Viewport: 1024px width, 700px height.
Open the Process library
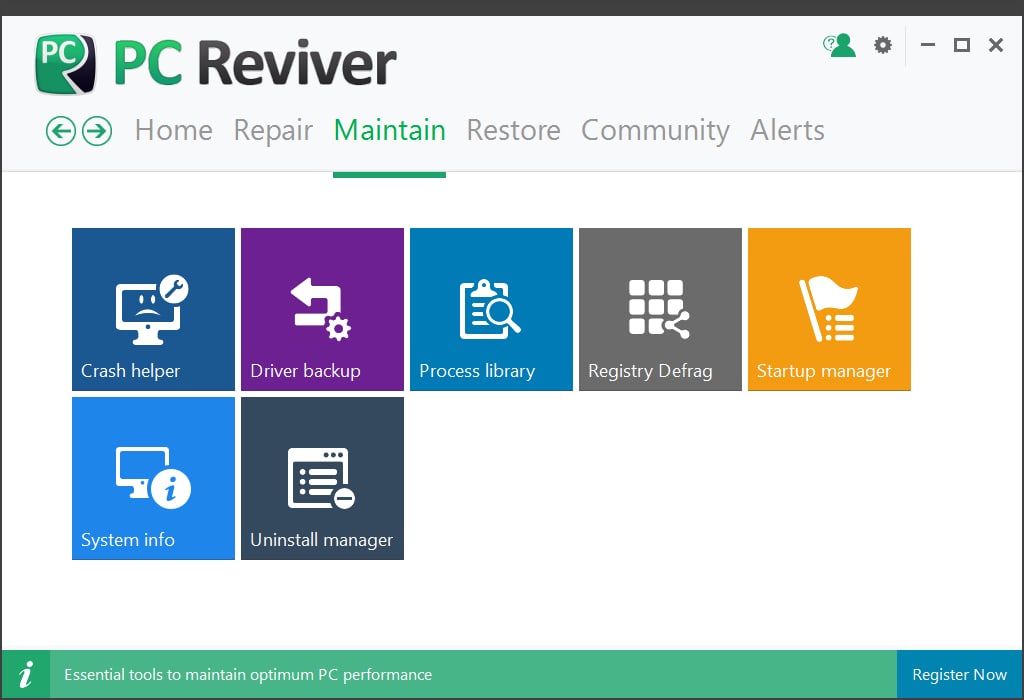491,308
